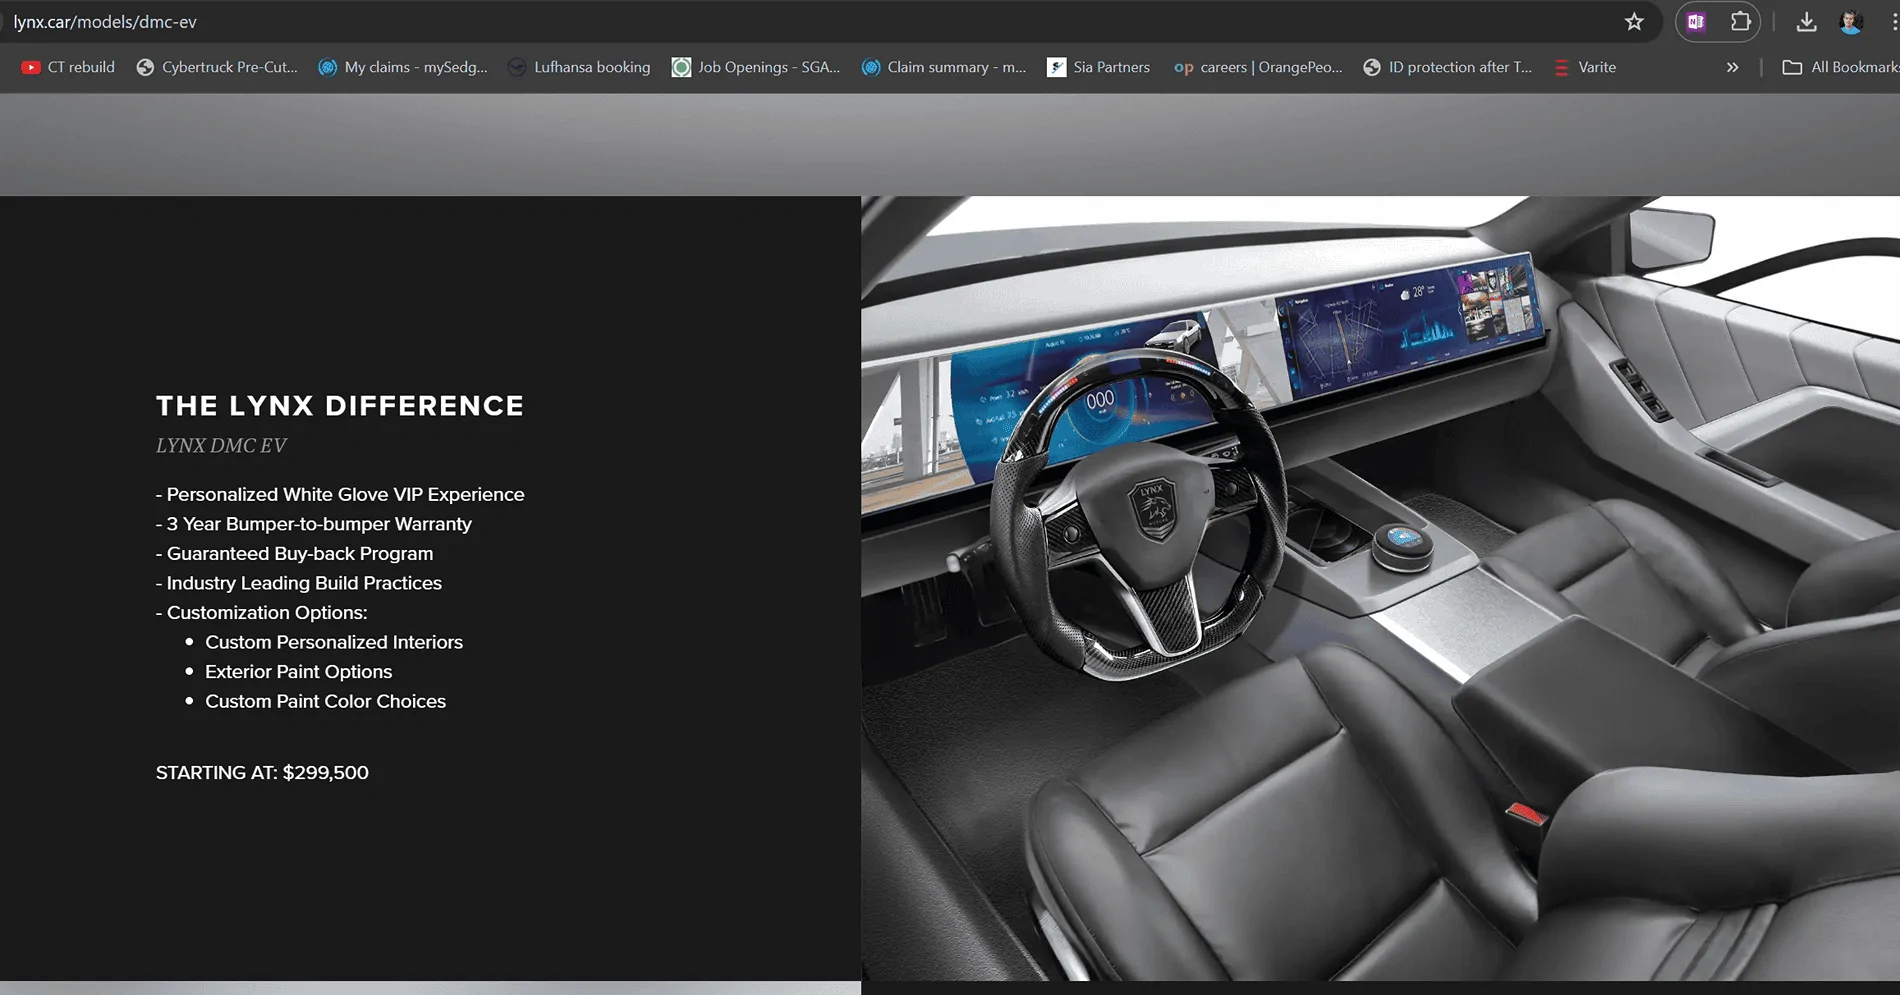Open the OneNote extension icon

click(x=1696, y=22)
